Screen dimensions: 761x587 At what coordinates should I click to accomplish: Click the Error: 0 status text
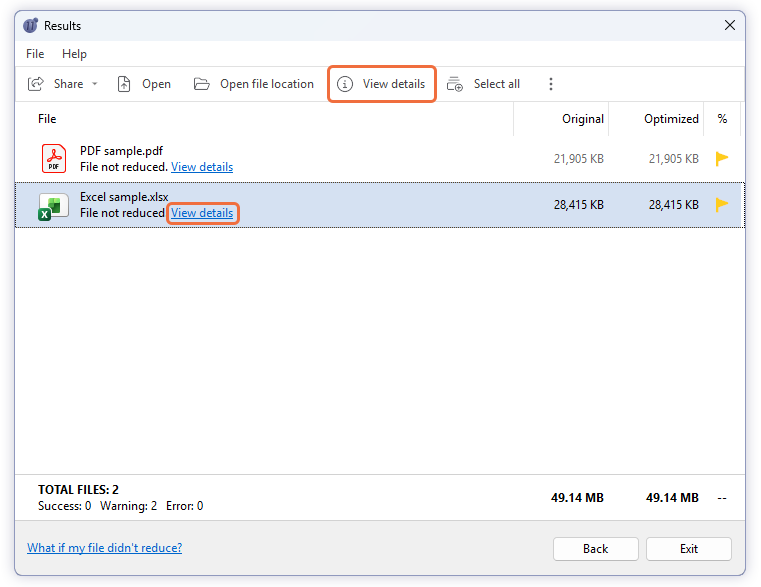pyautogui.click(x=184, y=506)
